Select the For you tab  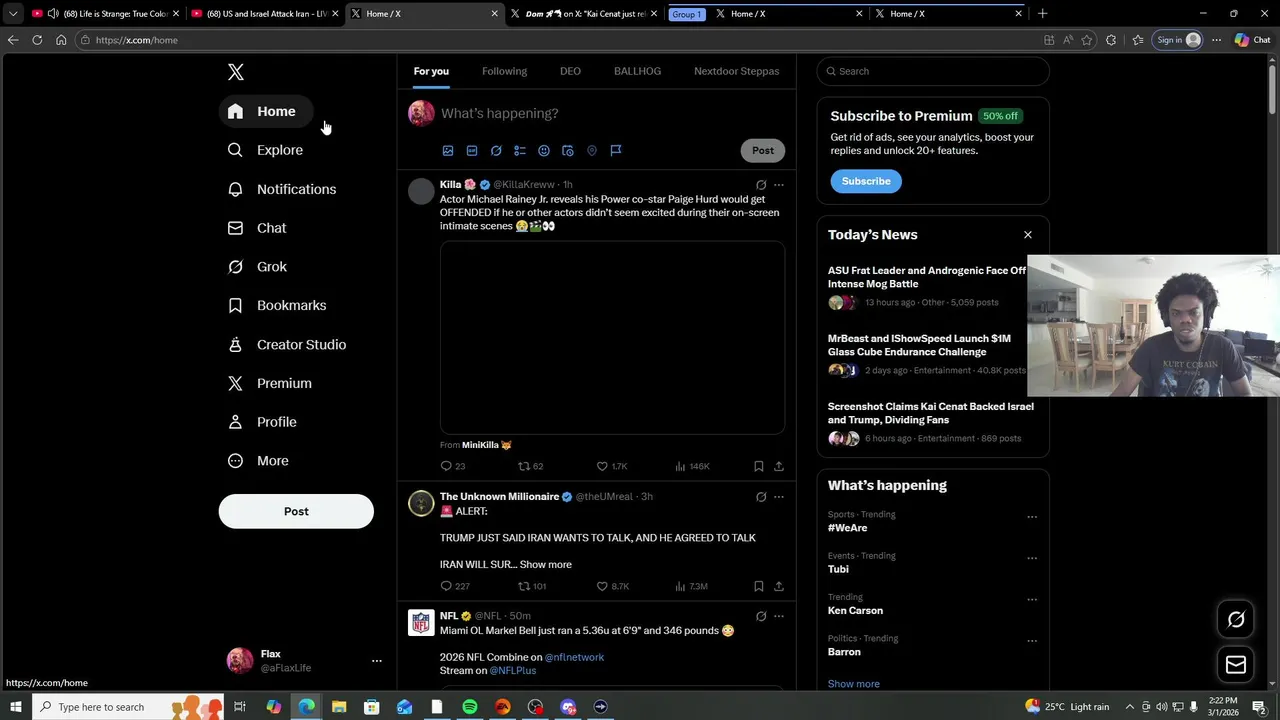pos(431,71)
